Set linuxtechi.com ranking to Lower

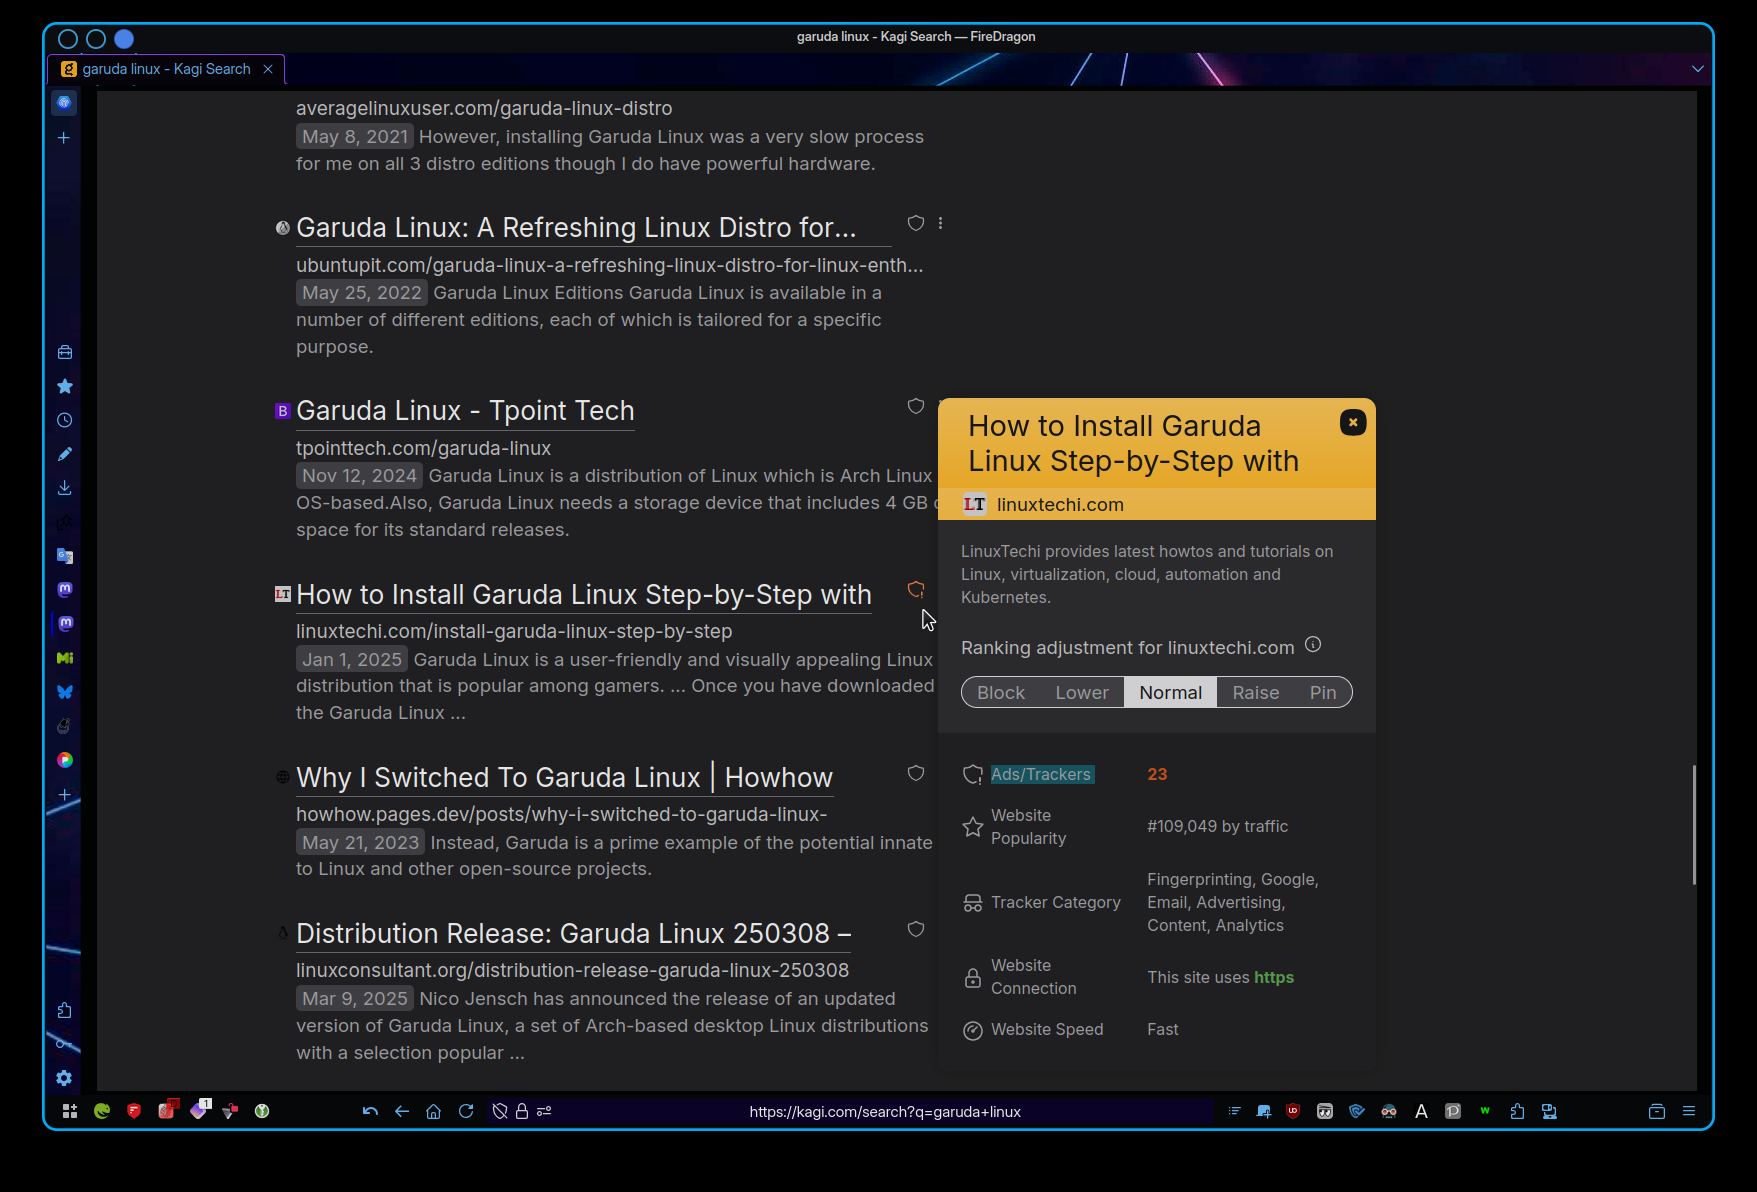1082,693
